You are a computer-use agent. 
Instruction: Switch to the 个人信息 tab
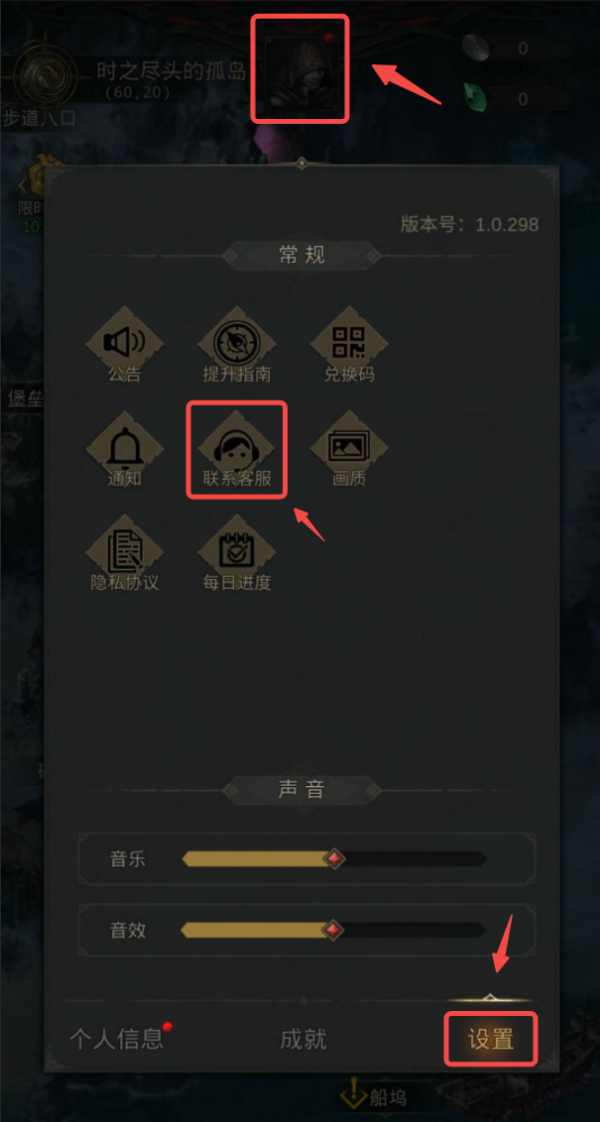point(117,1039)
